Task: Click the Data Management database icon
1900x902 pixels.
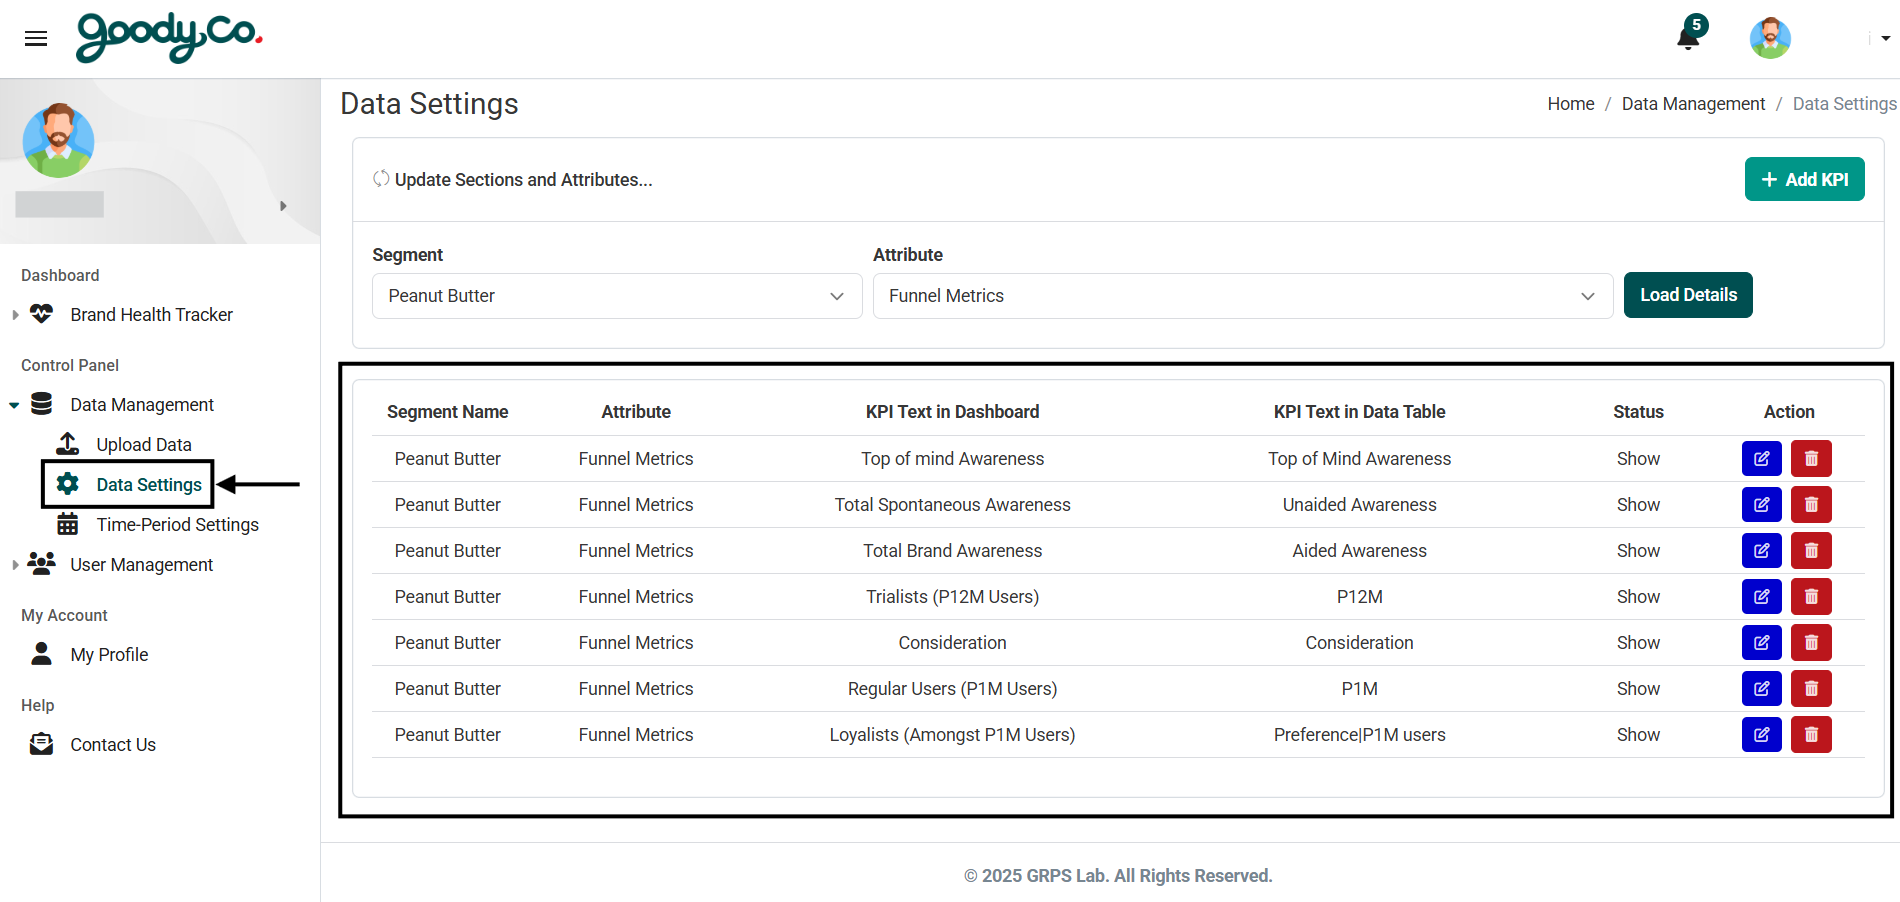Action: click(x=41, y=404)
